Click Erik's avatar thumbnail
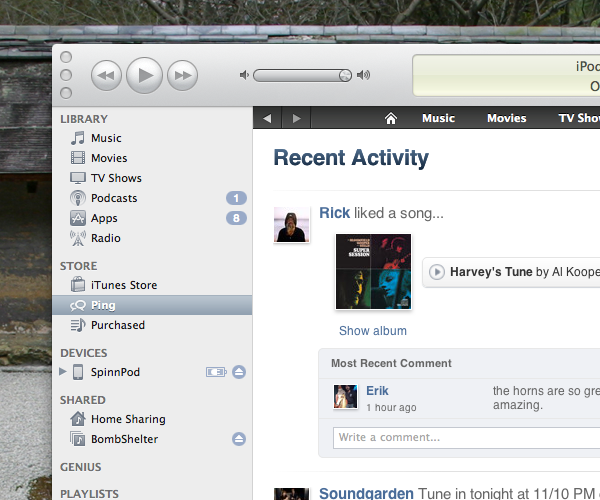The image size is (600, 500). (346, 397)
